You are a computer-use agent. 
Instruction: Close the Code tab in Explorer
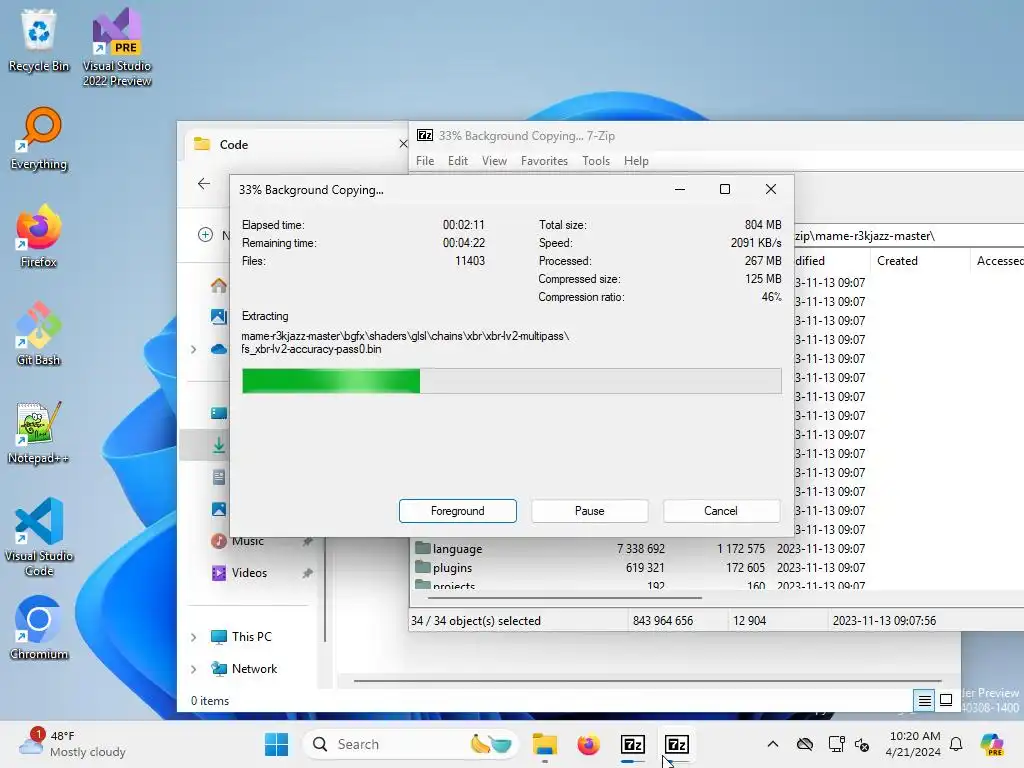click(403, 144)
